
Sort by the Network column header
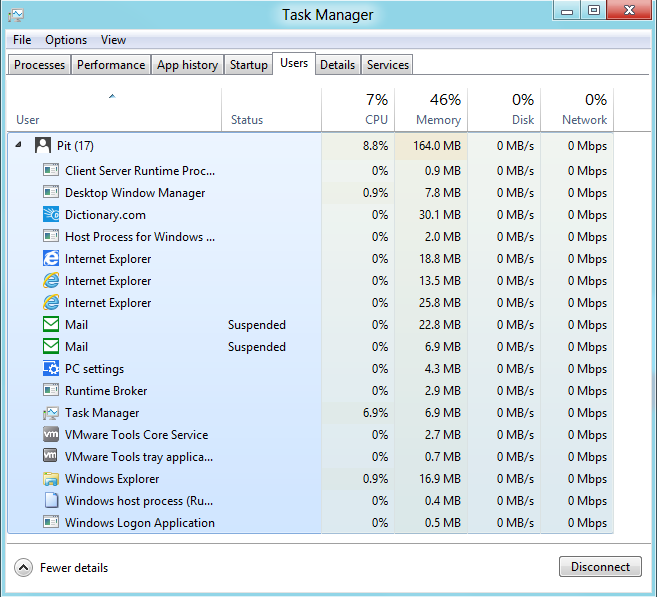click(x=577, y=110)
